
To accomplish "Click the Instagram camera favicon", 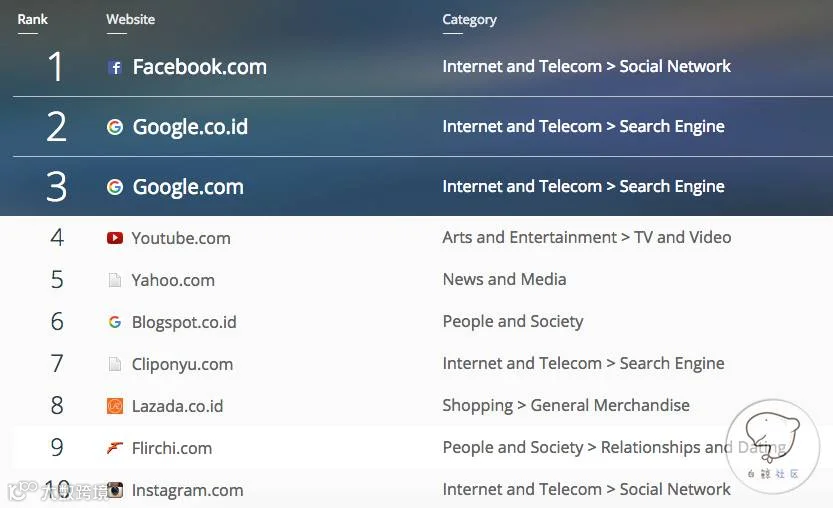I will click(115, 490).
